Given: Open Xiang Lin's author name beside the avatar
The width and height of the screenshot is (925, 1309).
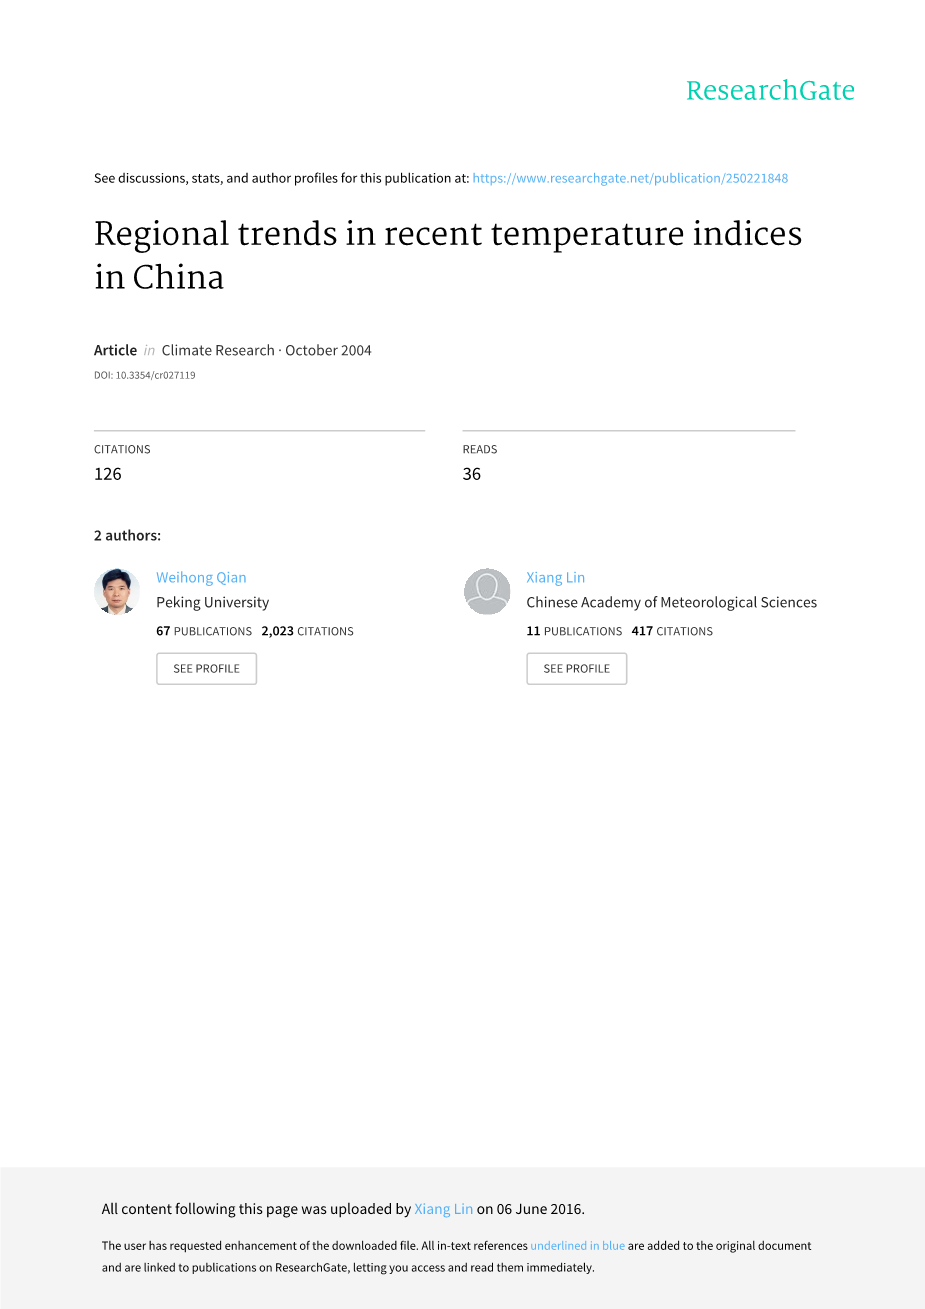Looking at the screenshot, I should pyautogui.click(x=555, y=577).
